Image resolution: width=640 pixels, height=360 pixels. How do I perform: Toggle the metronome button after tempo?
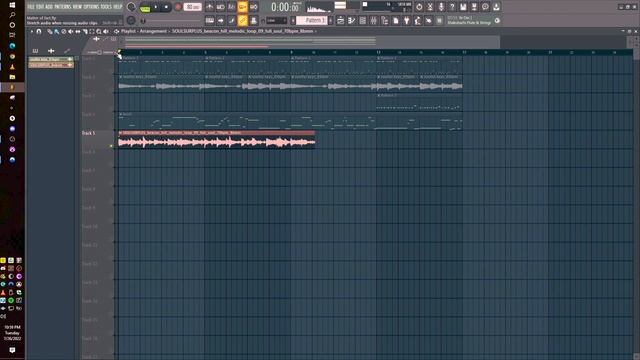click(209, 7)
